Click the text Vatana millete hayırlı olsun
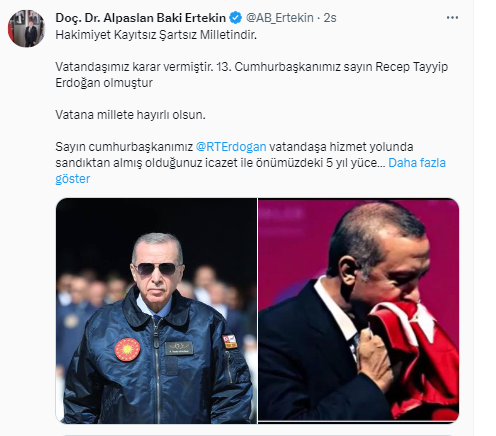This screenshot has height=436, width=496. pos(130,115)
